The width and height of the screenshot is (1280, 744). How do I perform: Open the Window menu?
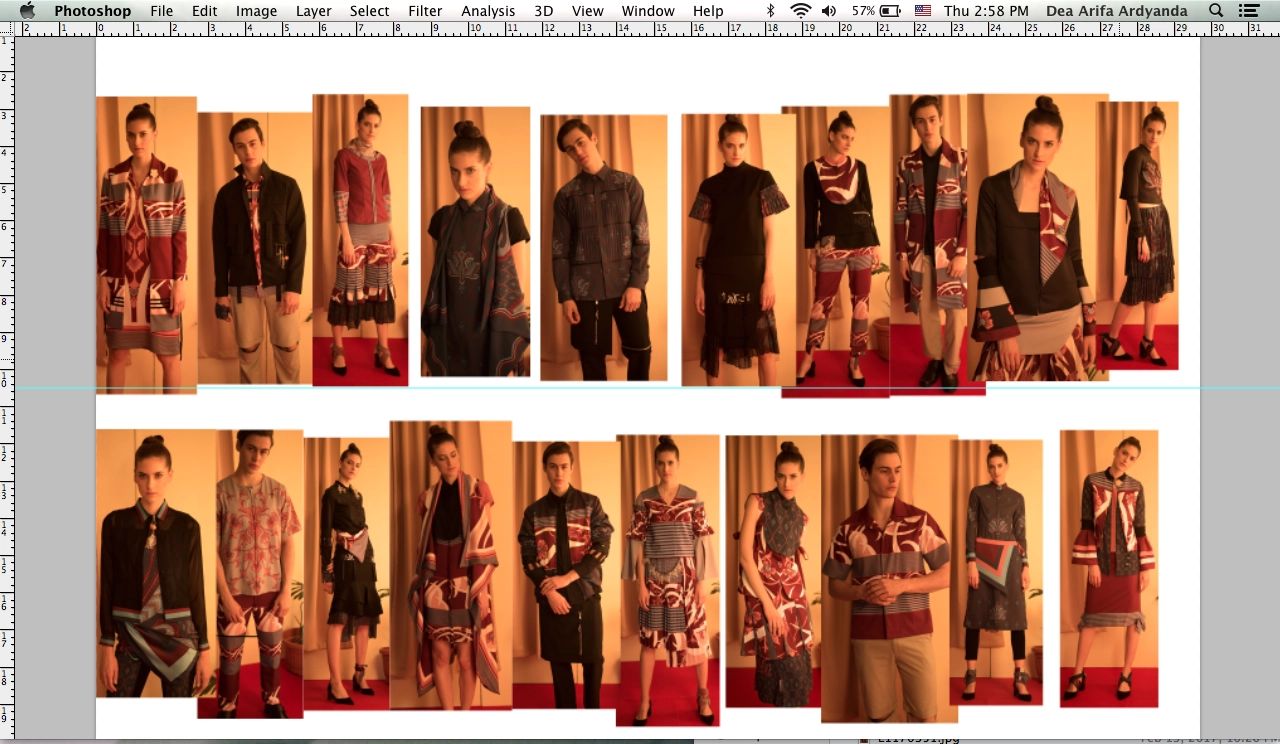pos(648,11)
